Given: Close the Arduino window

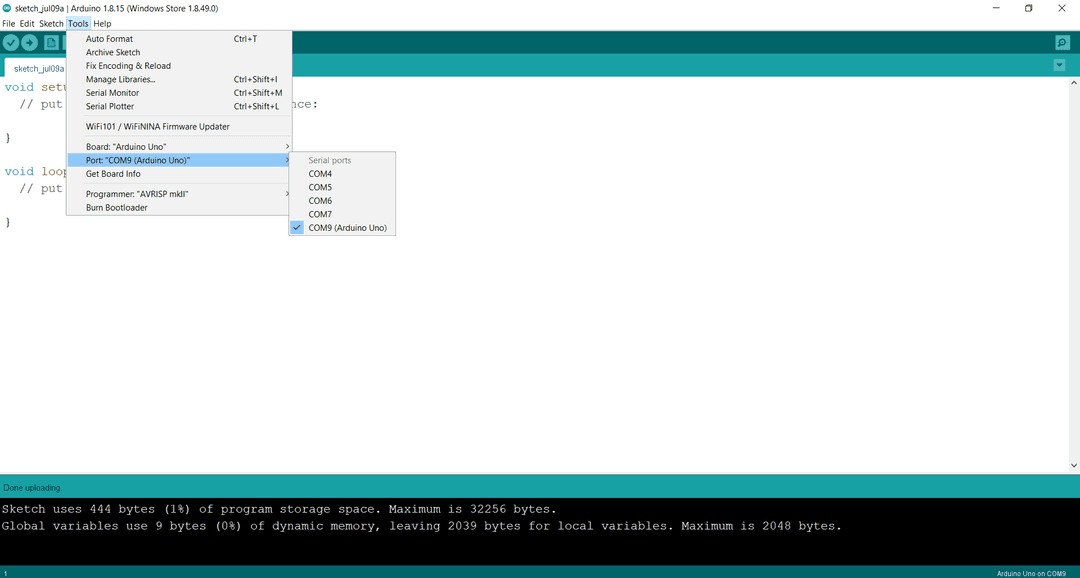Looking at the screenshot, I should point(1061,8).
